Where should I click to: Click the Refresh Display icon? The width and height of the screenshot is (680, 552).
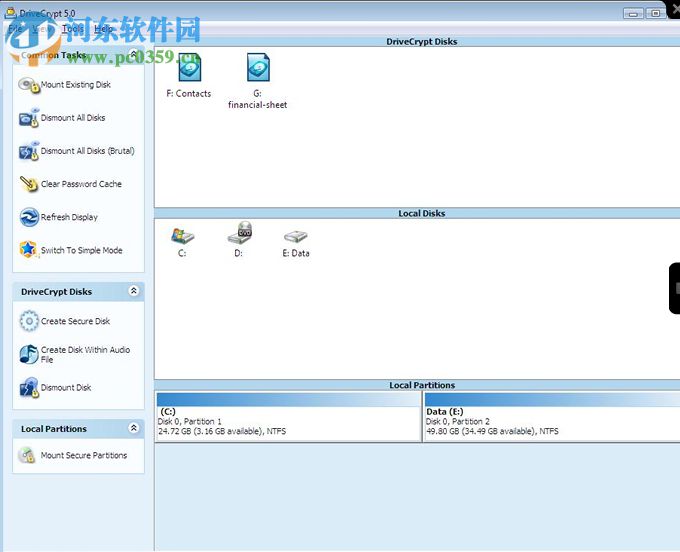(x=29, y=217)
